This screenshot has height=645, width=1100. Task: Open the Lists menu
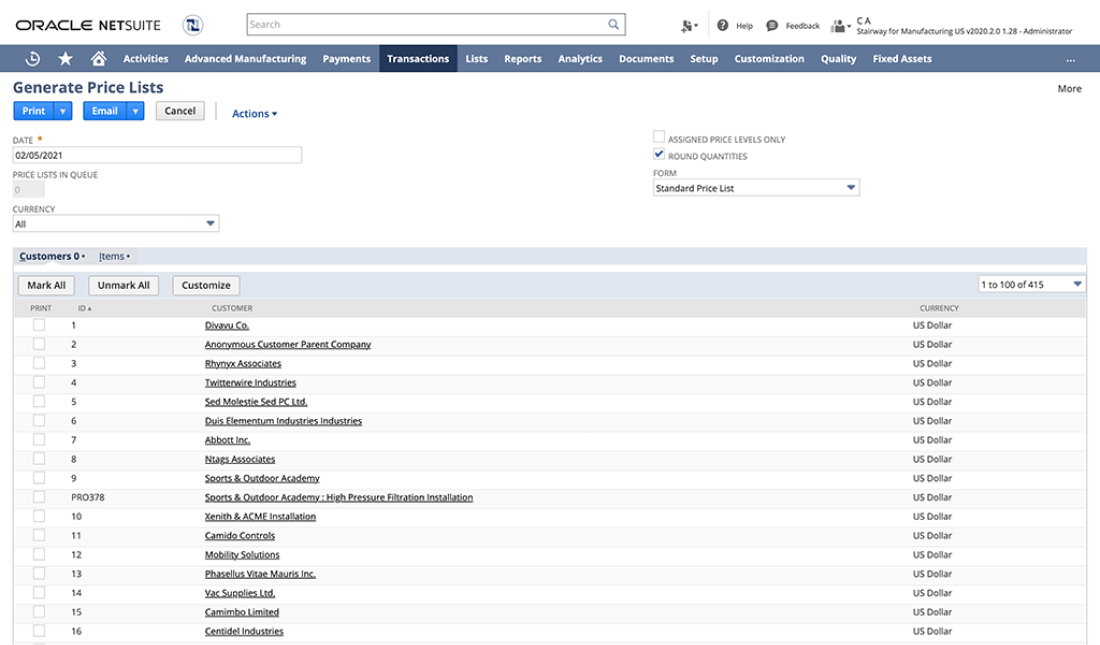[476, 59]
